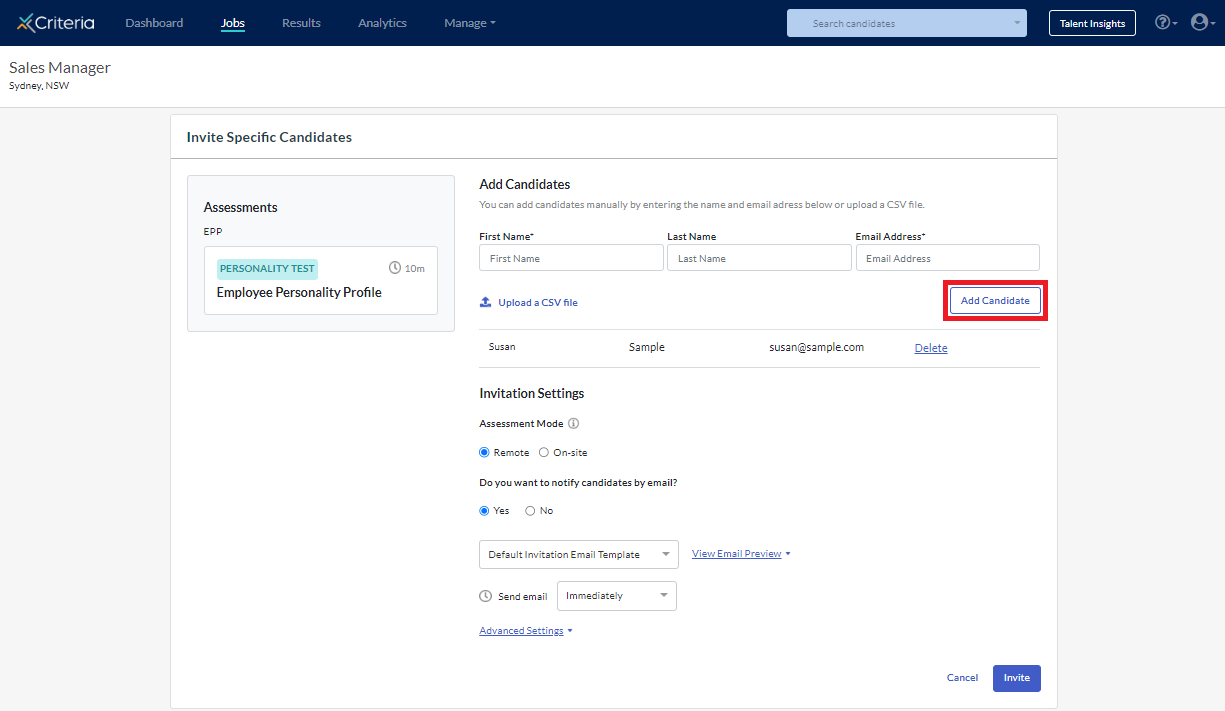Image resolution: width=1225 pixels, height=711 pixels.
Task: Click the susan@sample.com email text
Action: point(816,347)
